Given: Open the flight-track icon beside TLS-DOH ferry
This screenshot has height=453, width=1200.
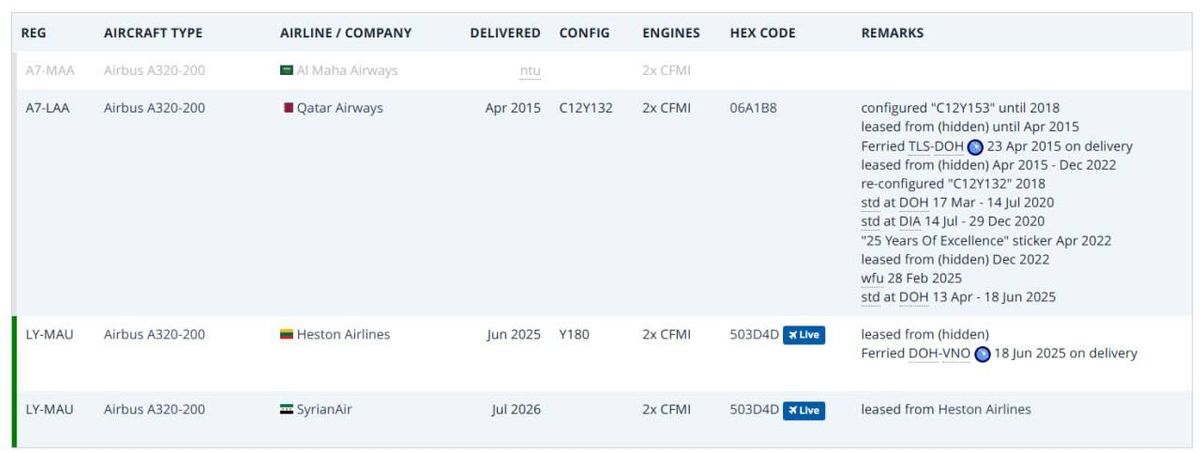Looking at the screenshot, I should pos(975,146).
